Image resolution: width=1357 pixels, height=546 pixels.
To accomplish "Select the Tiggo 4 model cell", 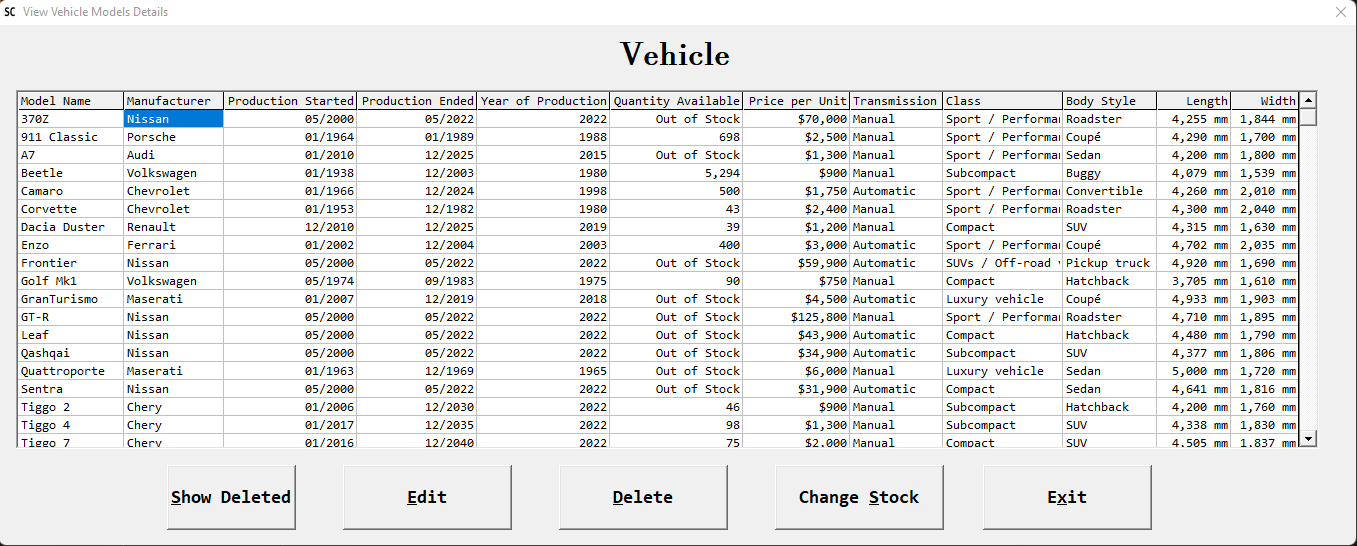I will (x=71, y=425).
